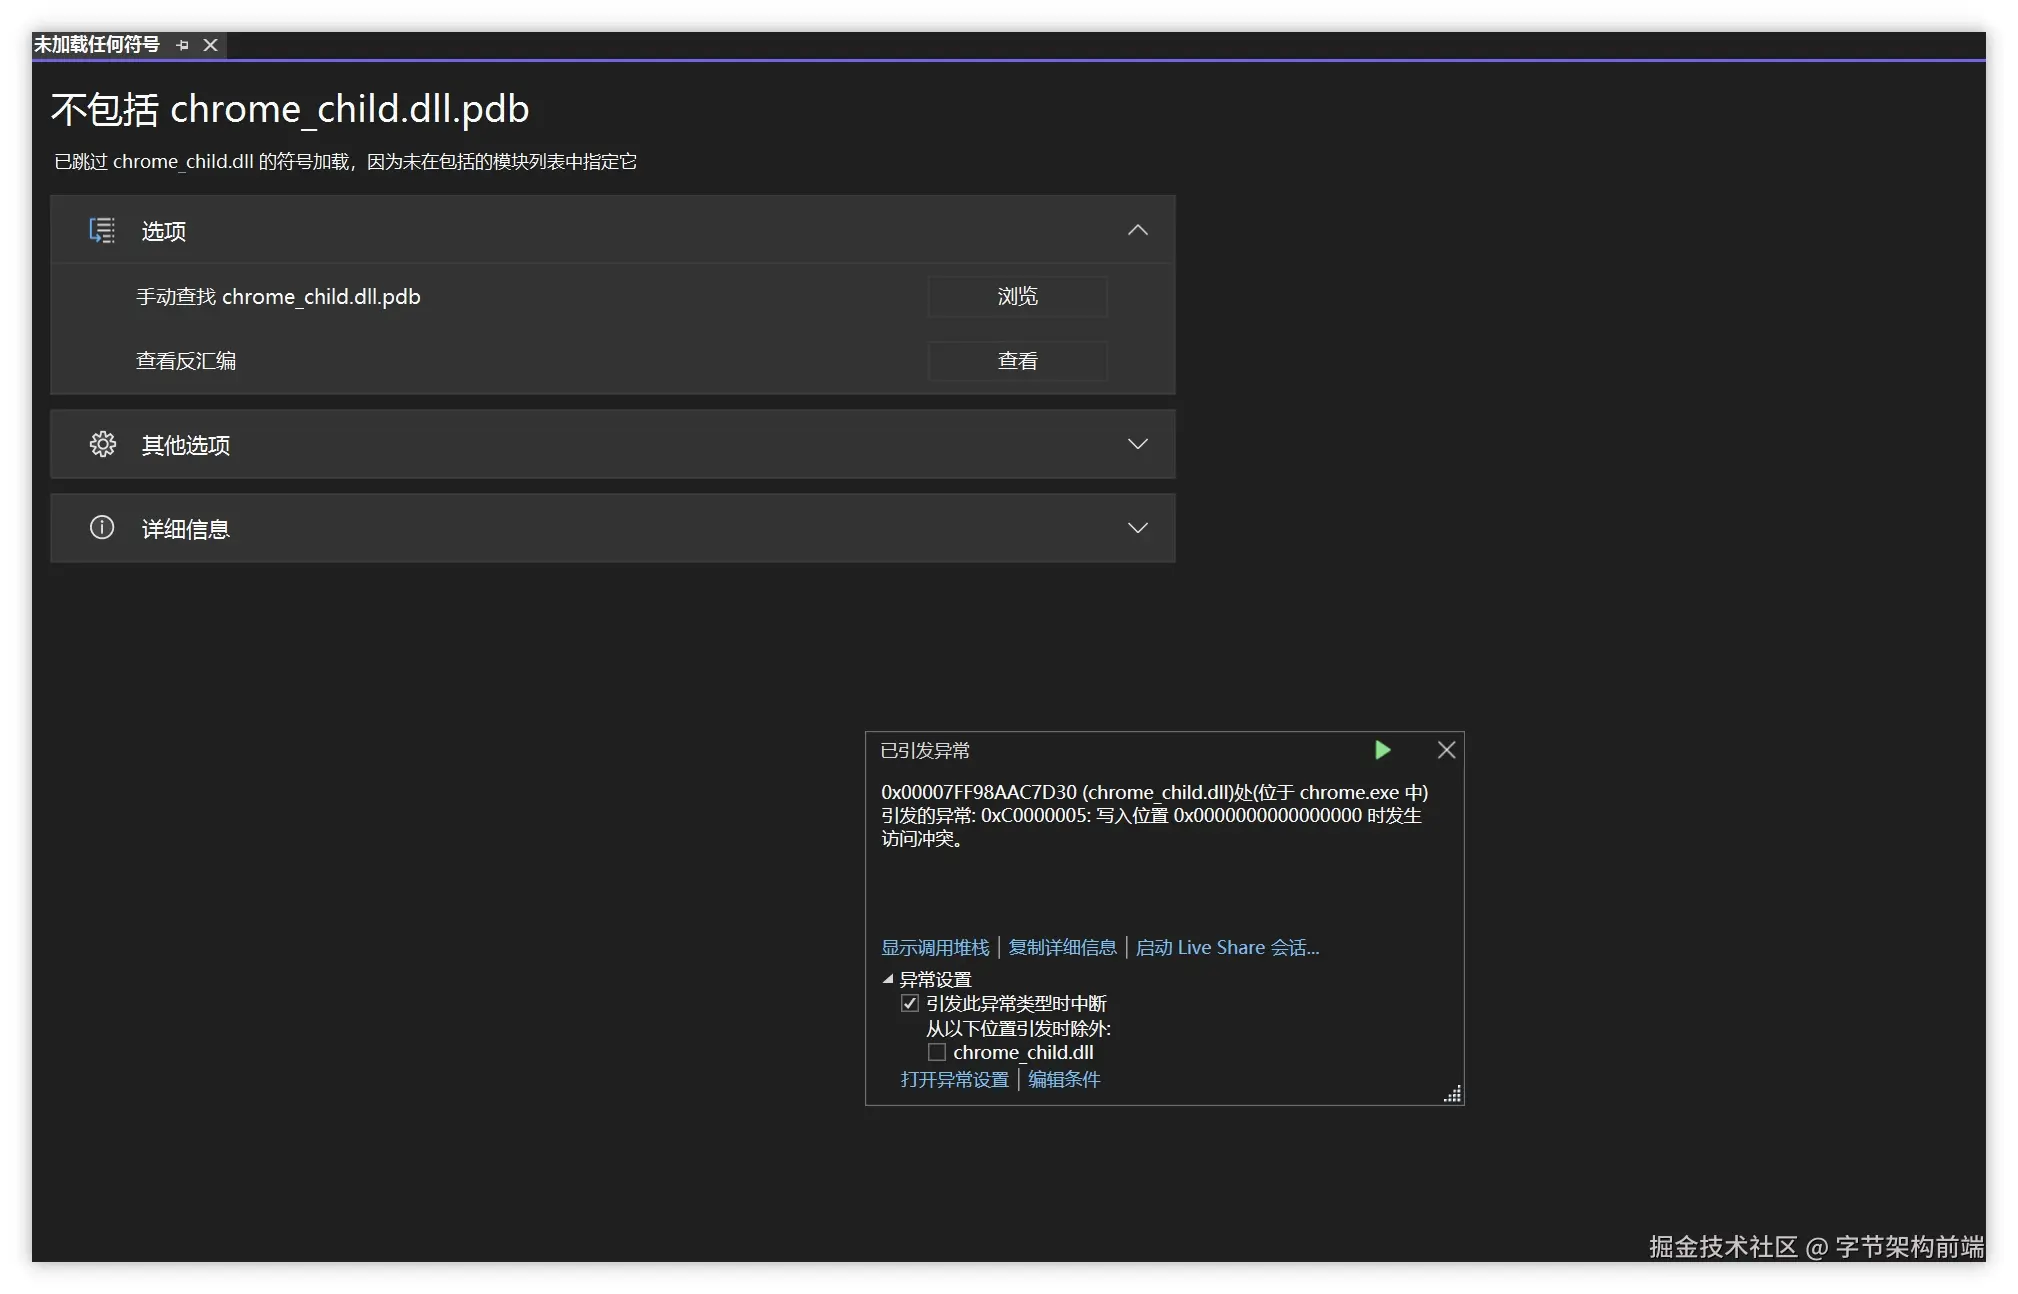
Task: Collapse the 异常设置 disclosure triangle
Action: 888,979
